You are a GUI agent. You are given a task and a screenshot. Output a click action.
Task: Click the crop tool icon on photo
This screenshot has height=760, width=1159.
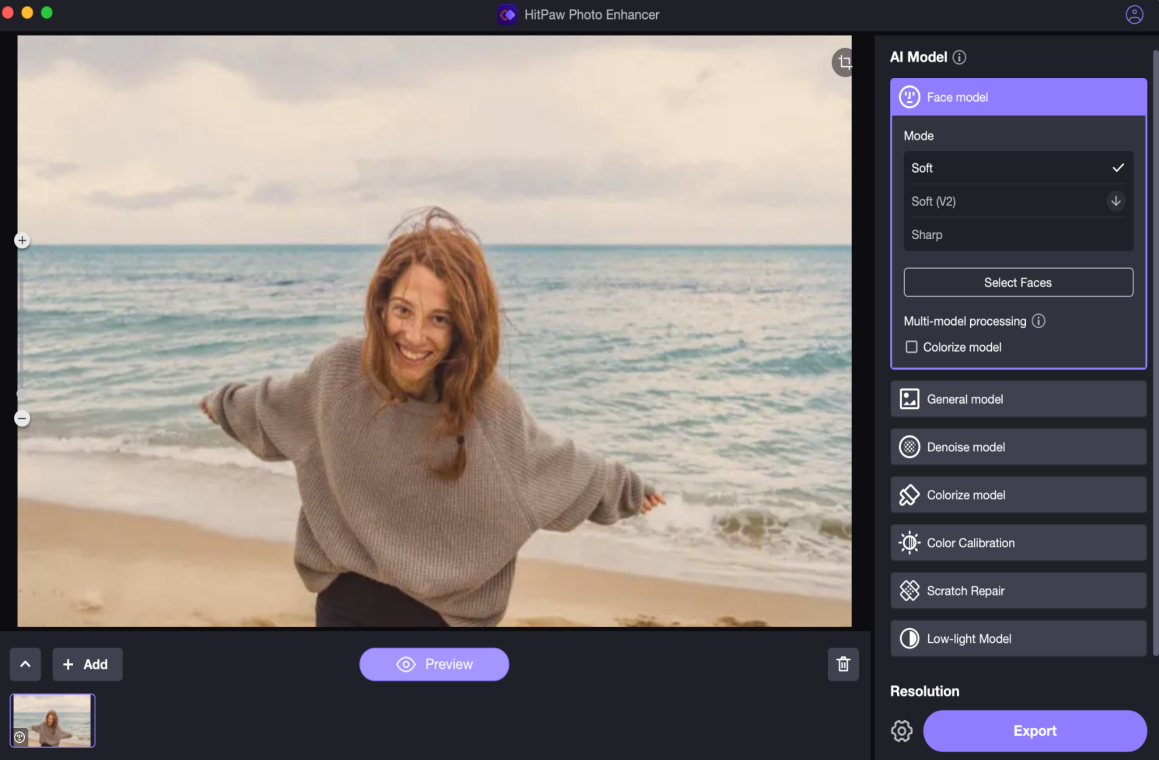pos(843,62)
